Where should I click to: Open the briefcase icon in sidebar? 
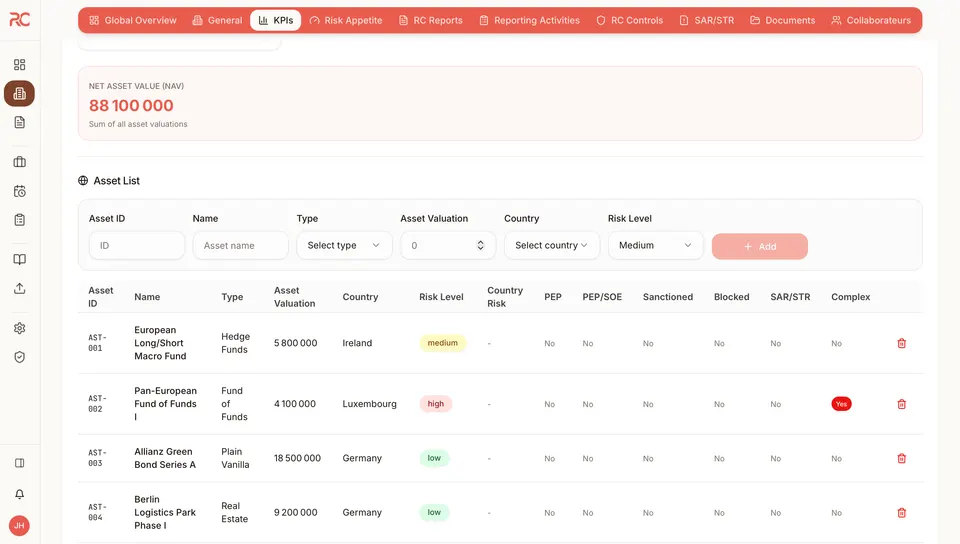[x=20, y=162]
